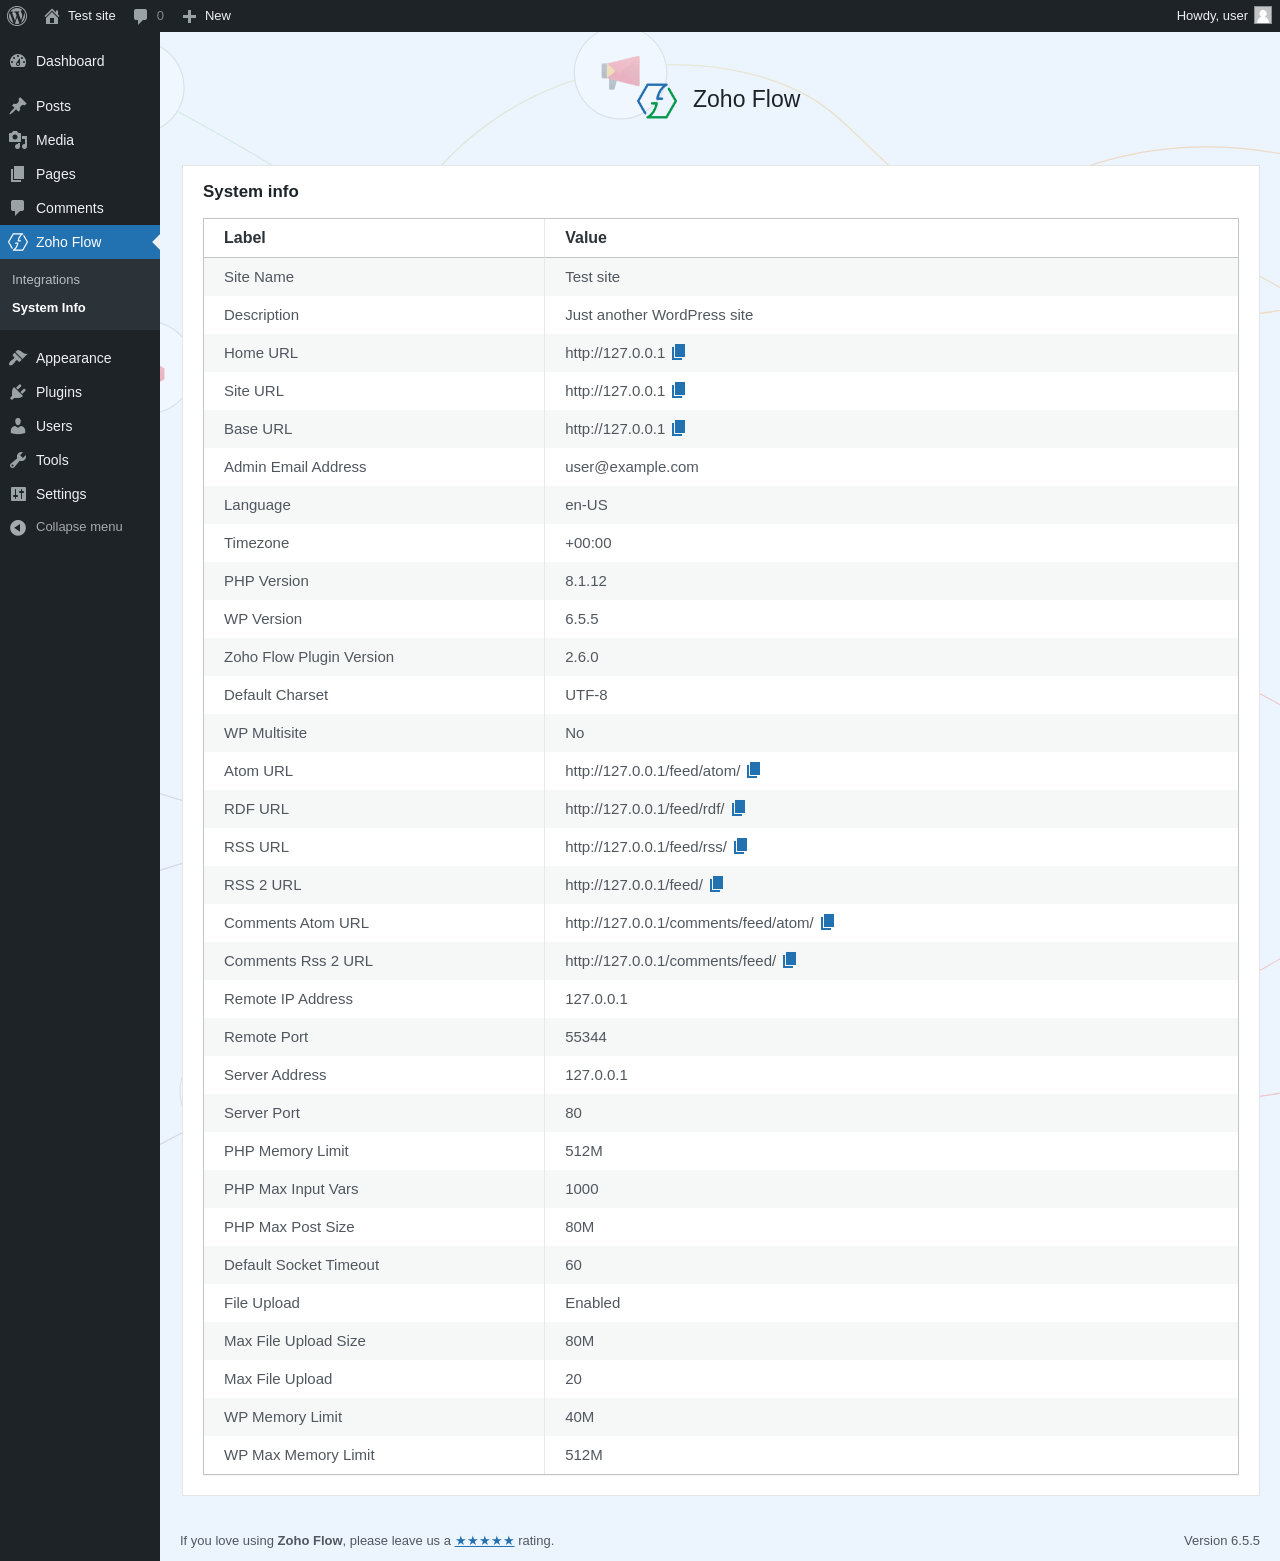
Task: Copy the Home URL value
Action: (x=679, y=352)
